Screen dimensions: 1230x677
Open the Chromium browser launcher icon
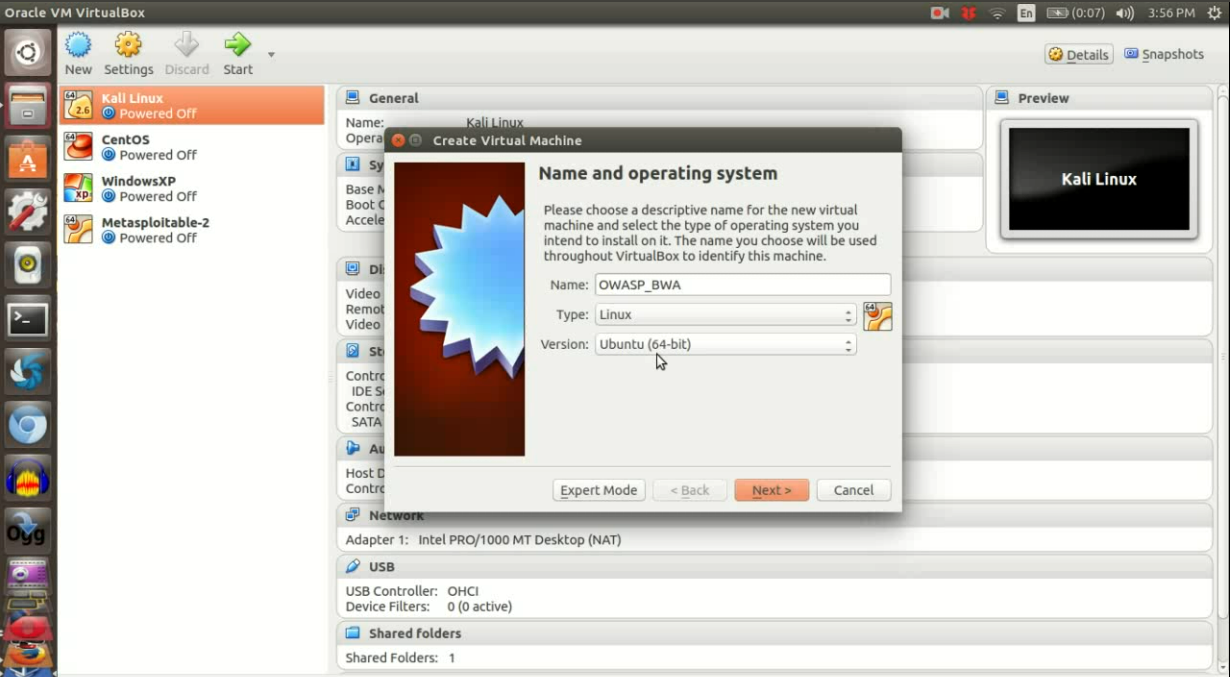(27, 427)
